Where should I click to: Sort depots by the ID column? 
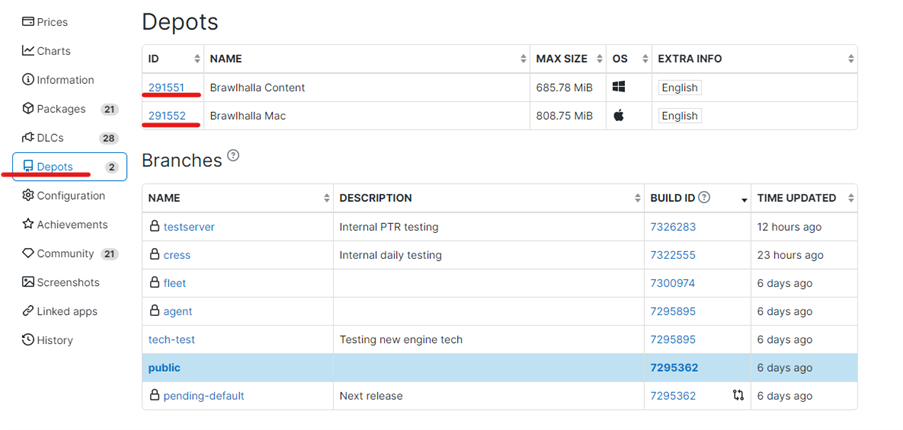click(174, 59)
